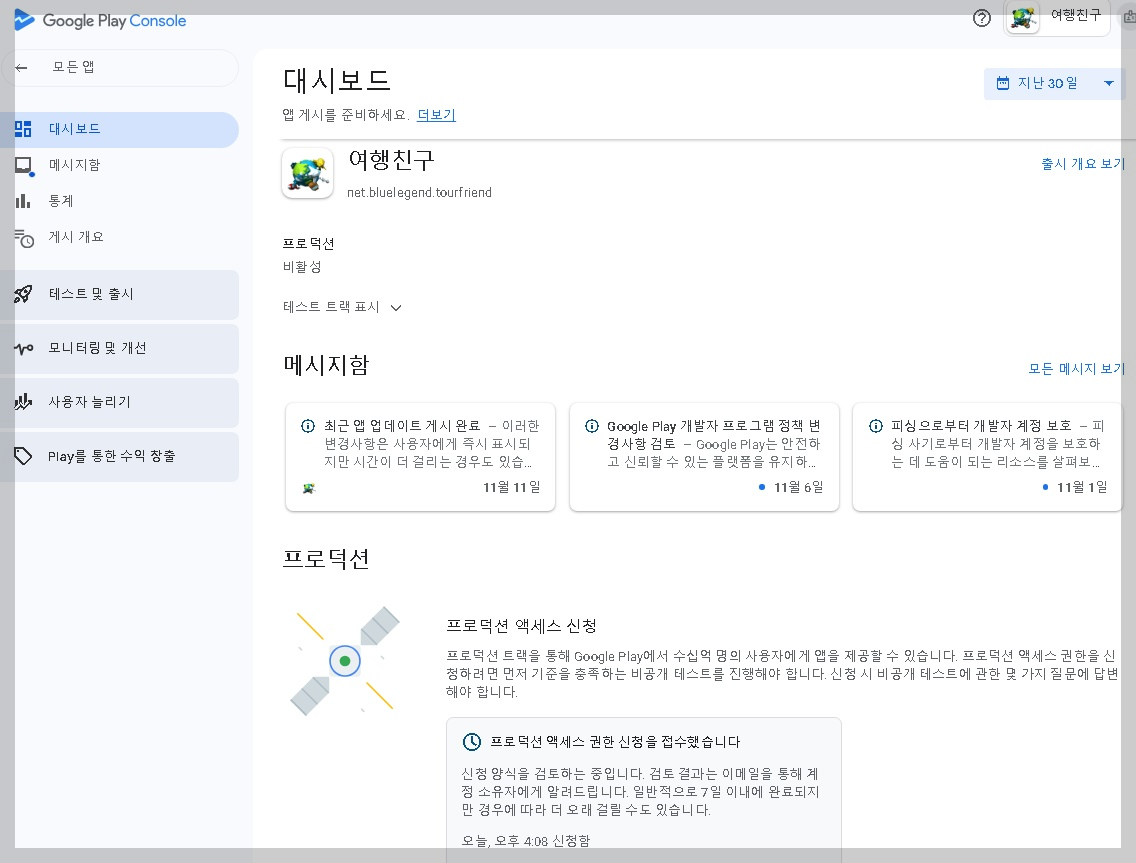Image resolution: width=1136 pixels, height=863 pixels.
Task: Click info icon on 개발자 프로그램 정책 message
Action: (x=592, y=426)
